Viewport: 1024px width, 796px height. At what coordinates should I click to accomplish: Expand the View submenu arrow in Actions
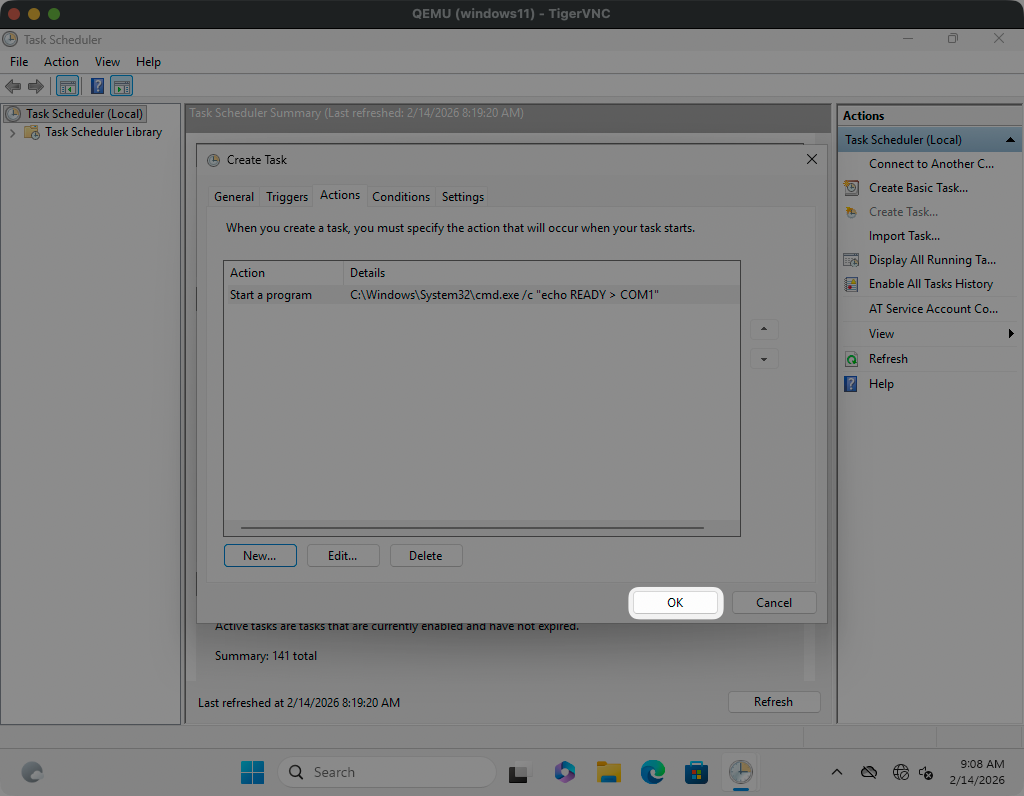click(1011, 334)
